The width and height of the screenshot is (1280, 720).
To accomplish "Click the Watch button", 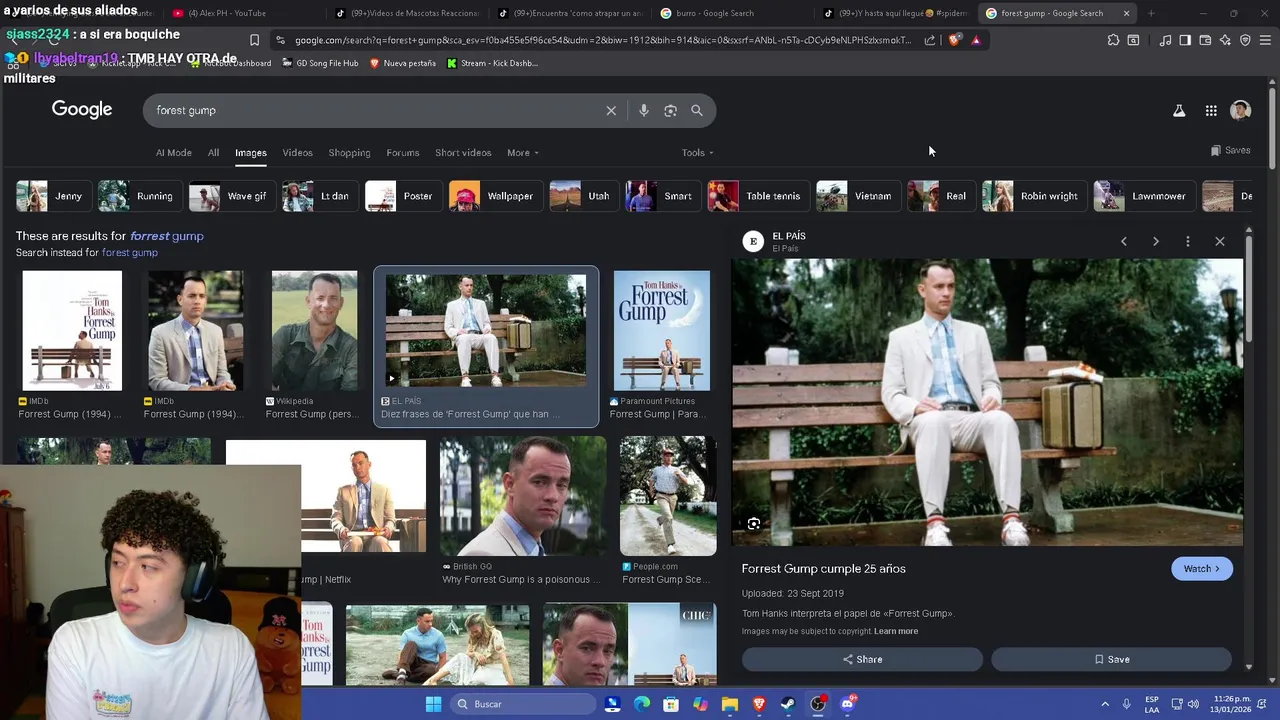I will coord(1202,569).
